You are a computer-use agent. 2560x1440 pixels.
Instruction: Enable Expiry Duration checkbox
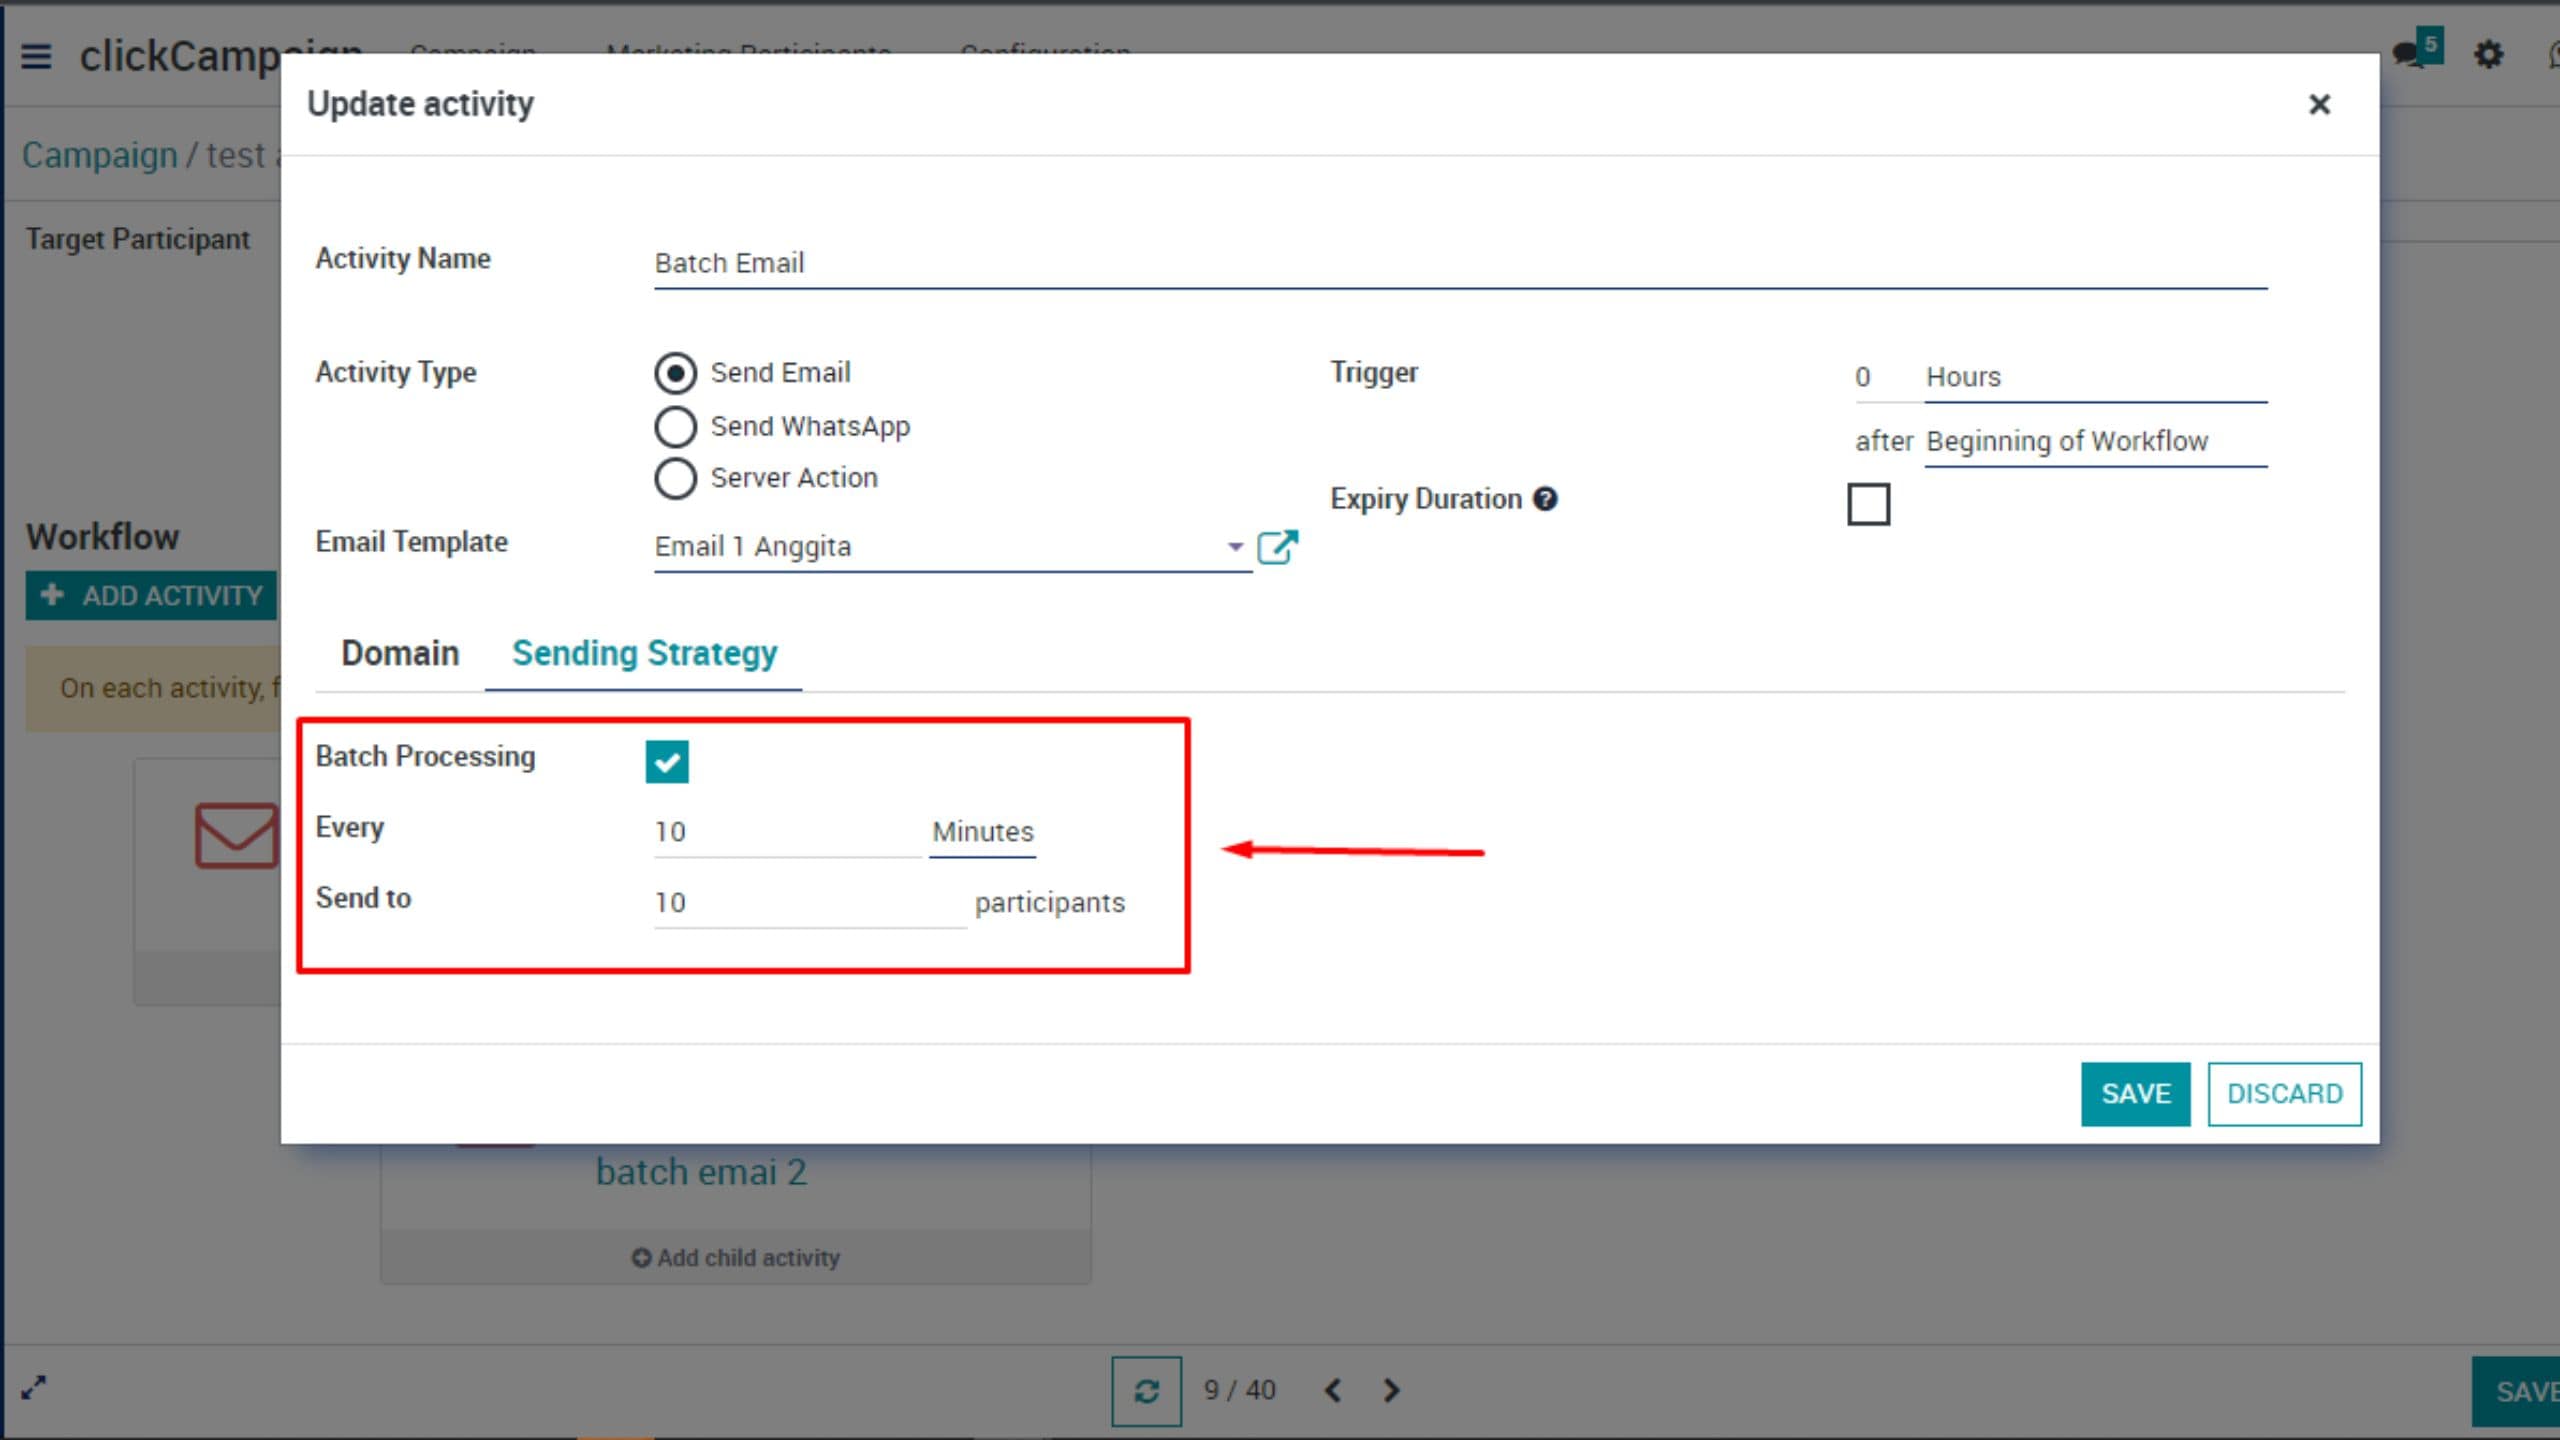pos(1868,504)
